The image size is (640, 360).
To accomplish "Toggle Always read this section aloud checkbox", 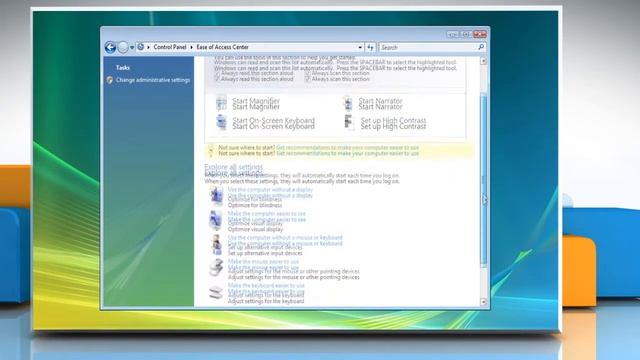I will tap(217, 79).
